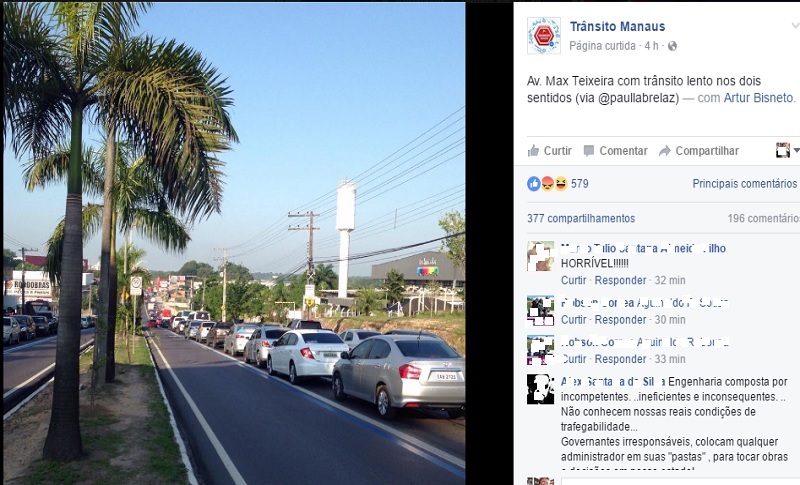Click Curtir on the HORRÍVEL comment
Viewport: 800px width, 485px height.
pos(573,280)
